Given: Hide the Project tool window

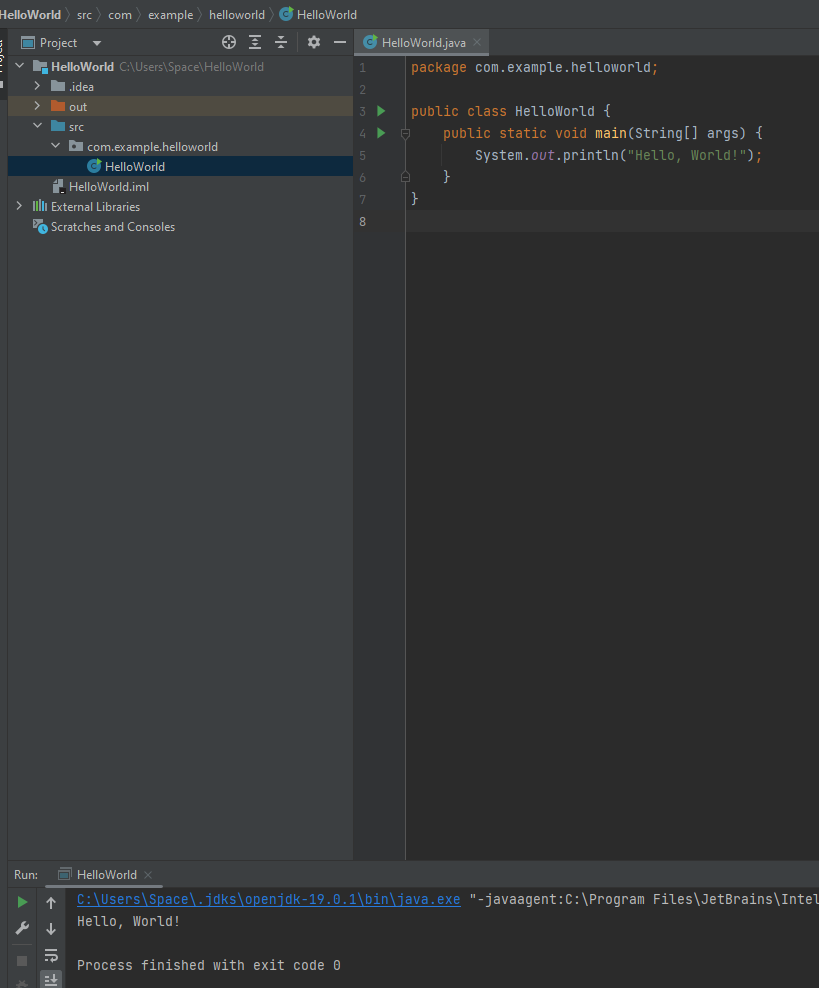Looking at the screenshot, I should pos(341,42).
